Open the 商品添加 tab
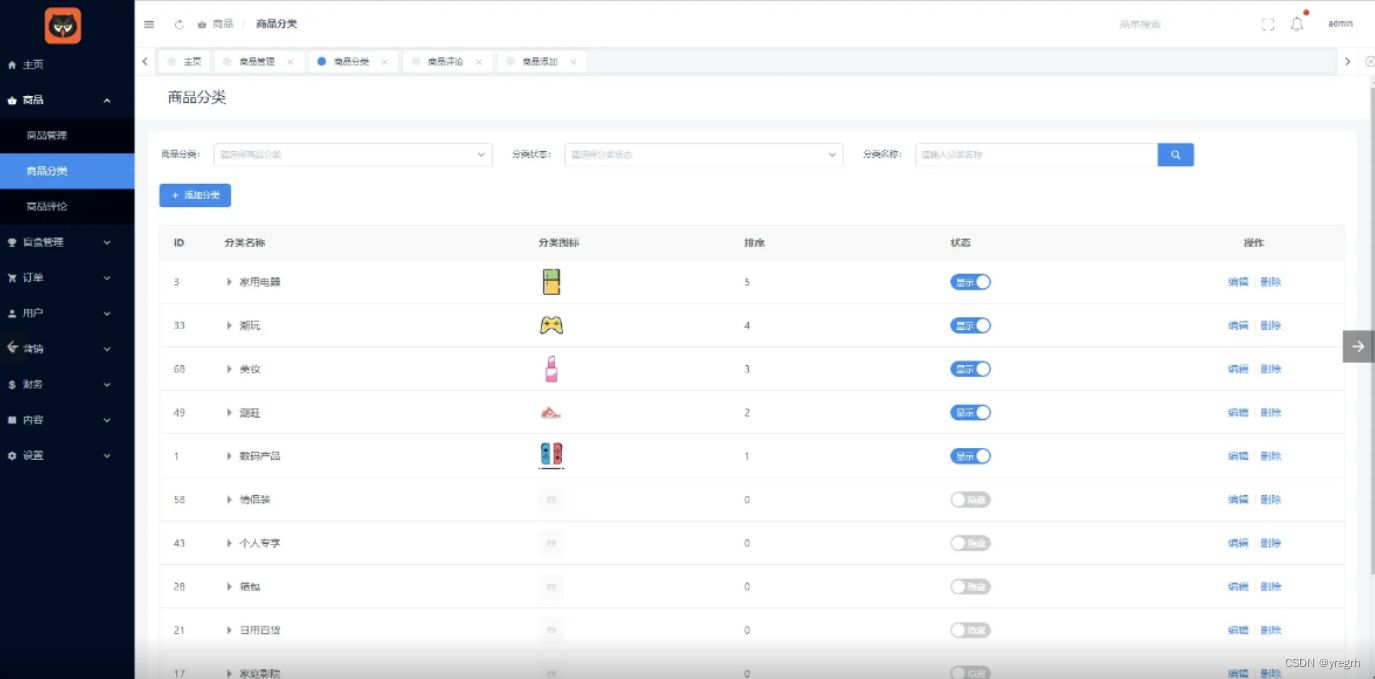 pos(538,61)
